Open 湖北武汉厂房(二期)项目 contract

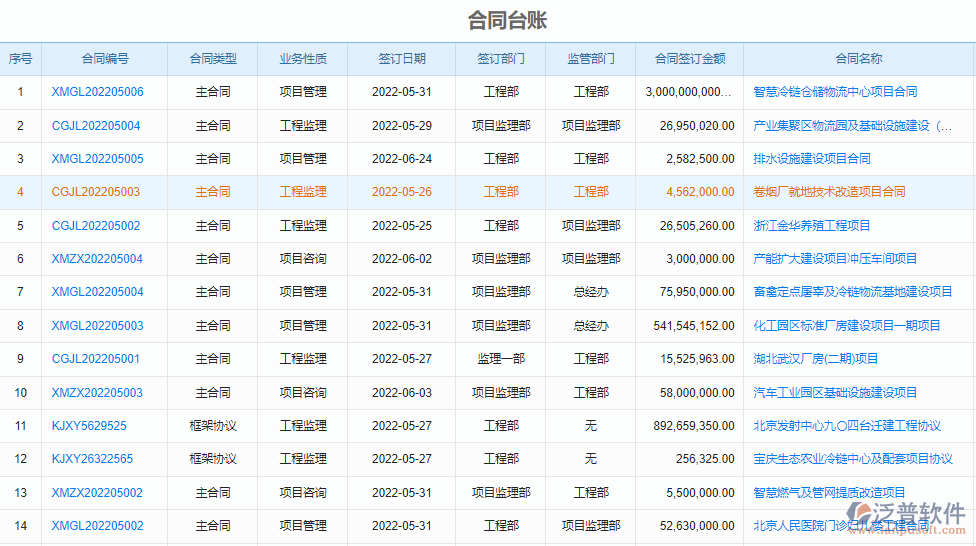(815, 359)
